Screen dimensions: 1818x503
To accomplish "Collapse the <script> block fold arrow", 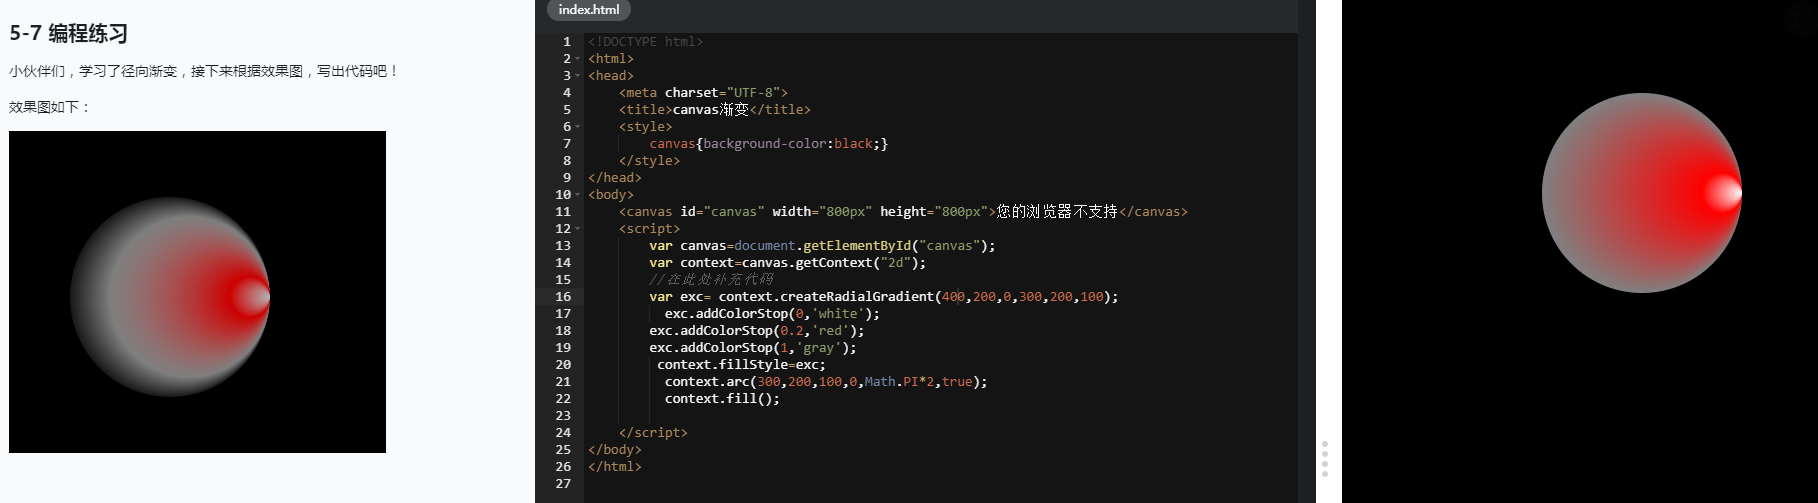I will tap(578, 229).
